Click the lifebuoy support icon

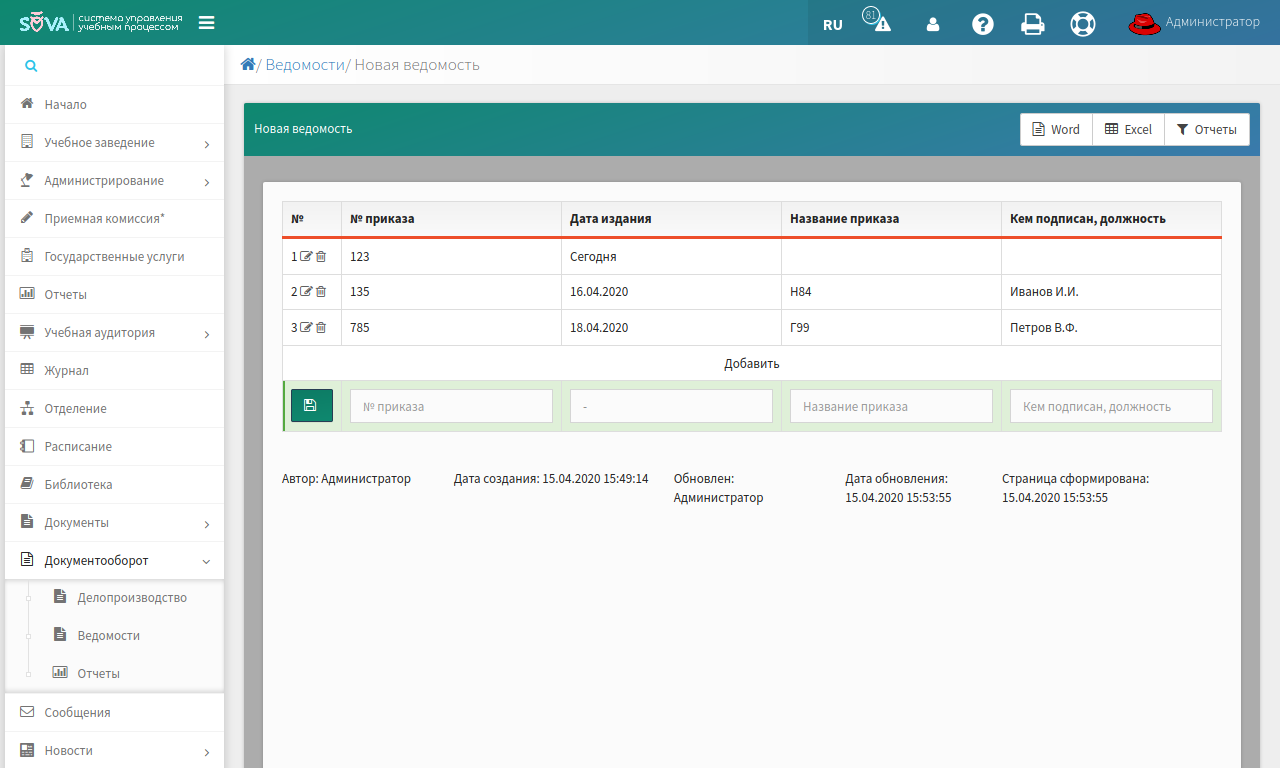[1083, 24]
